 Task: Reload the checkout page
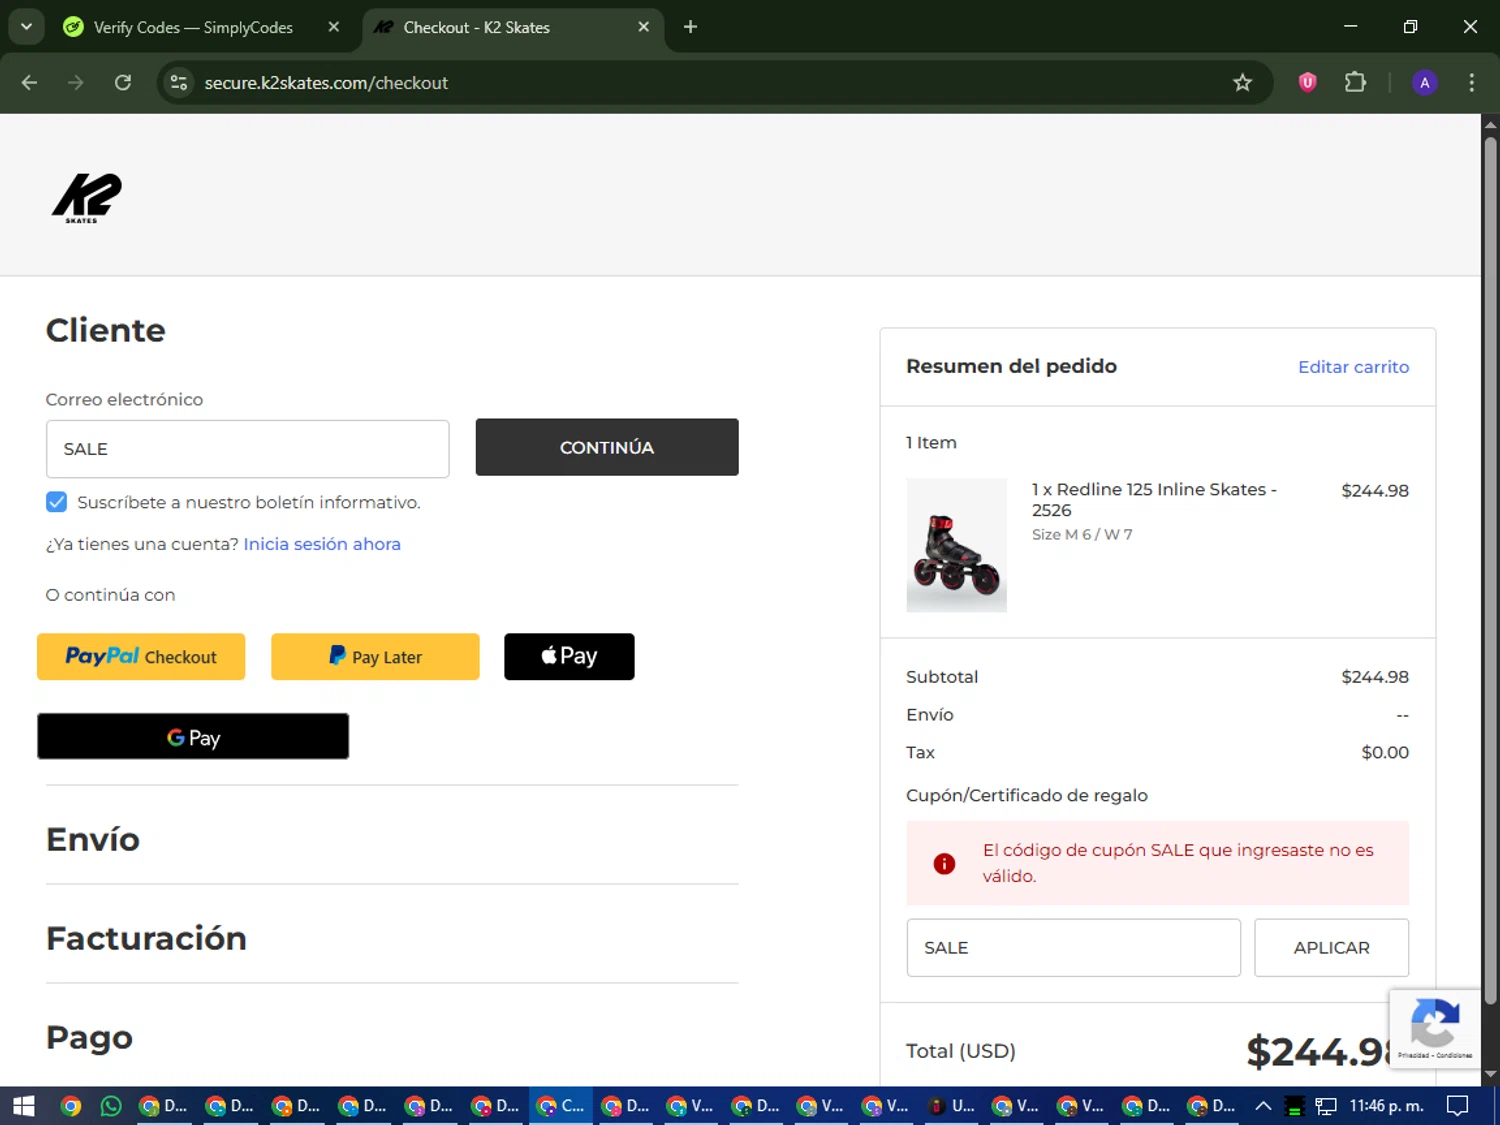pyautogui.click(x=123, y=83)
